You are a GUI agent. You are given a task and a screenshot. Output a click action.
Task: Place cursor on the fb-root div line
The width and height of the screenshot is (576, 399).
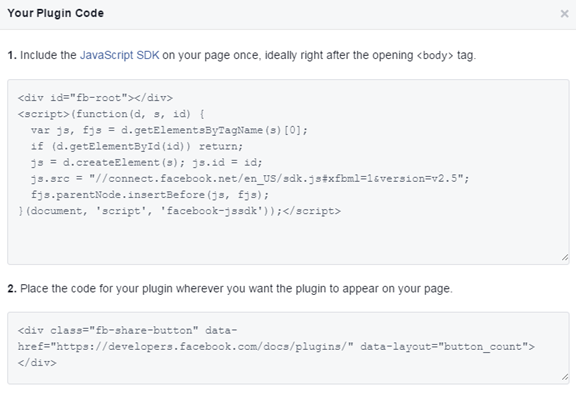(x=95, y=98)
